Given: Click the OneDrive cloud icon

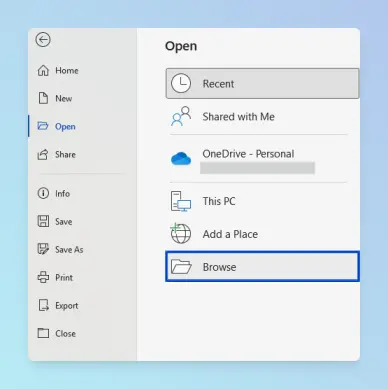Looking at the screenshot, I should tap(181, 158).
